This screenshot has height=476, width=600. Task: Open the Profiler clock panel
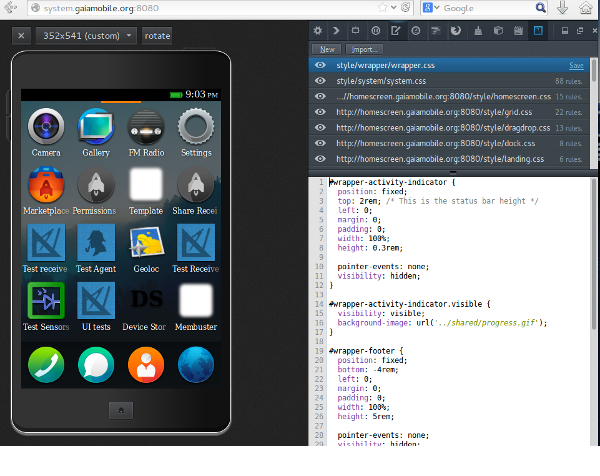tap(416, 31)
